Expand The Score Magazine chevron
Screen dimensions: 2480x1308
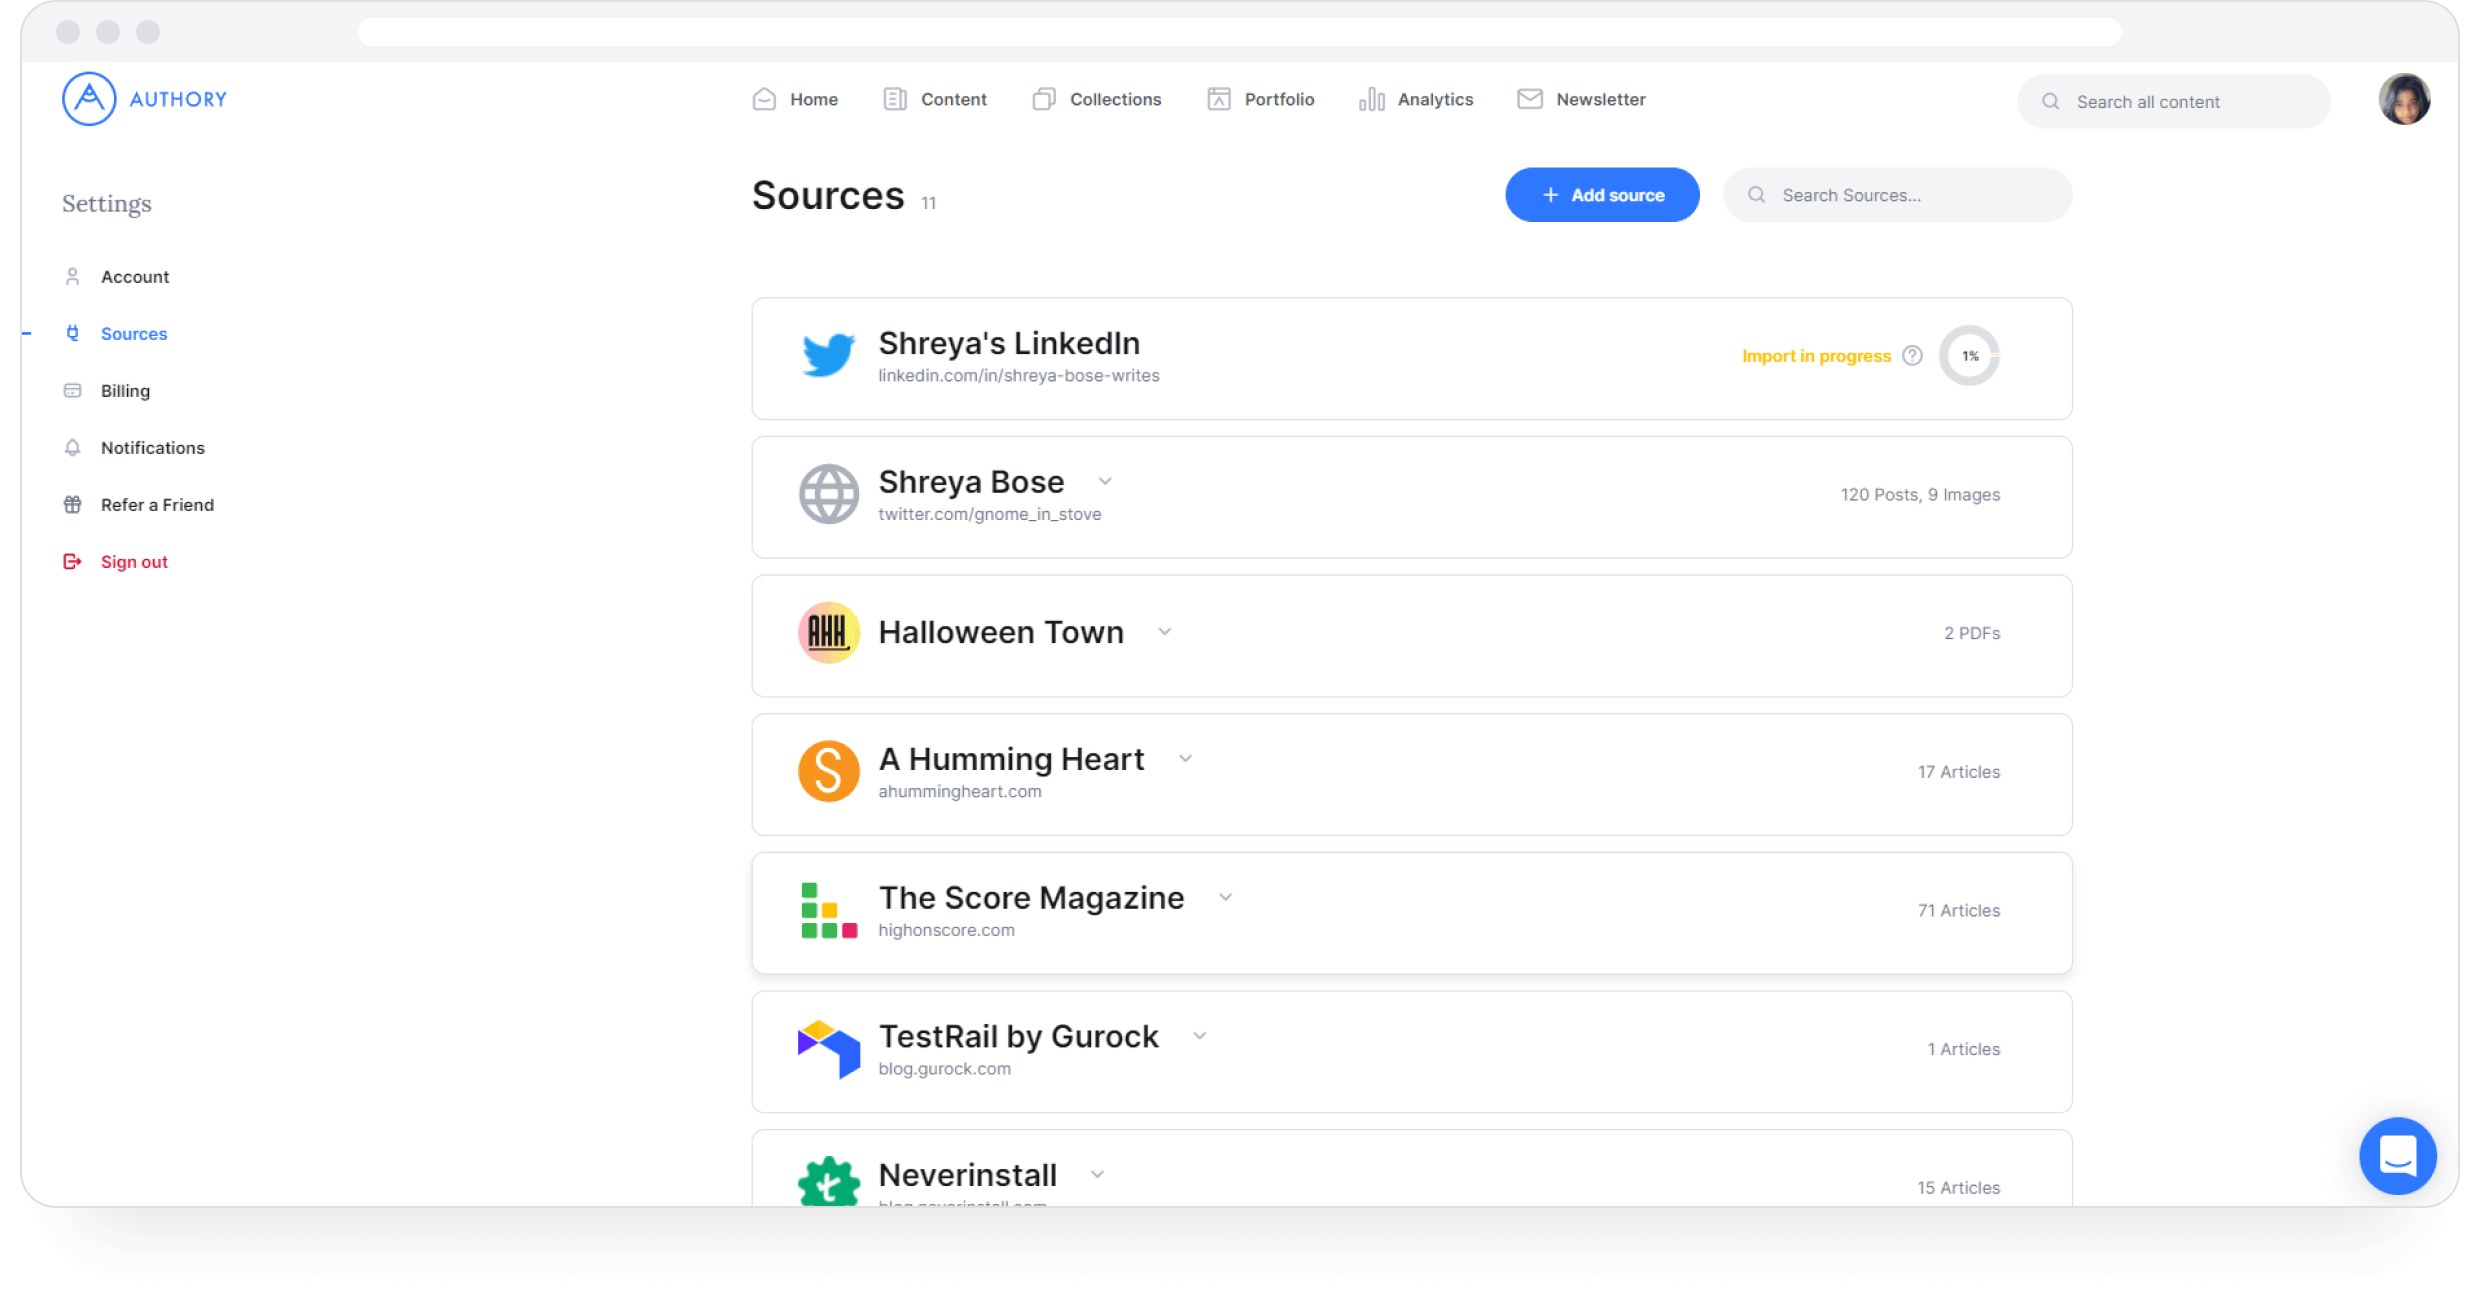pos(1225,898)
